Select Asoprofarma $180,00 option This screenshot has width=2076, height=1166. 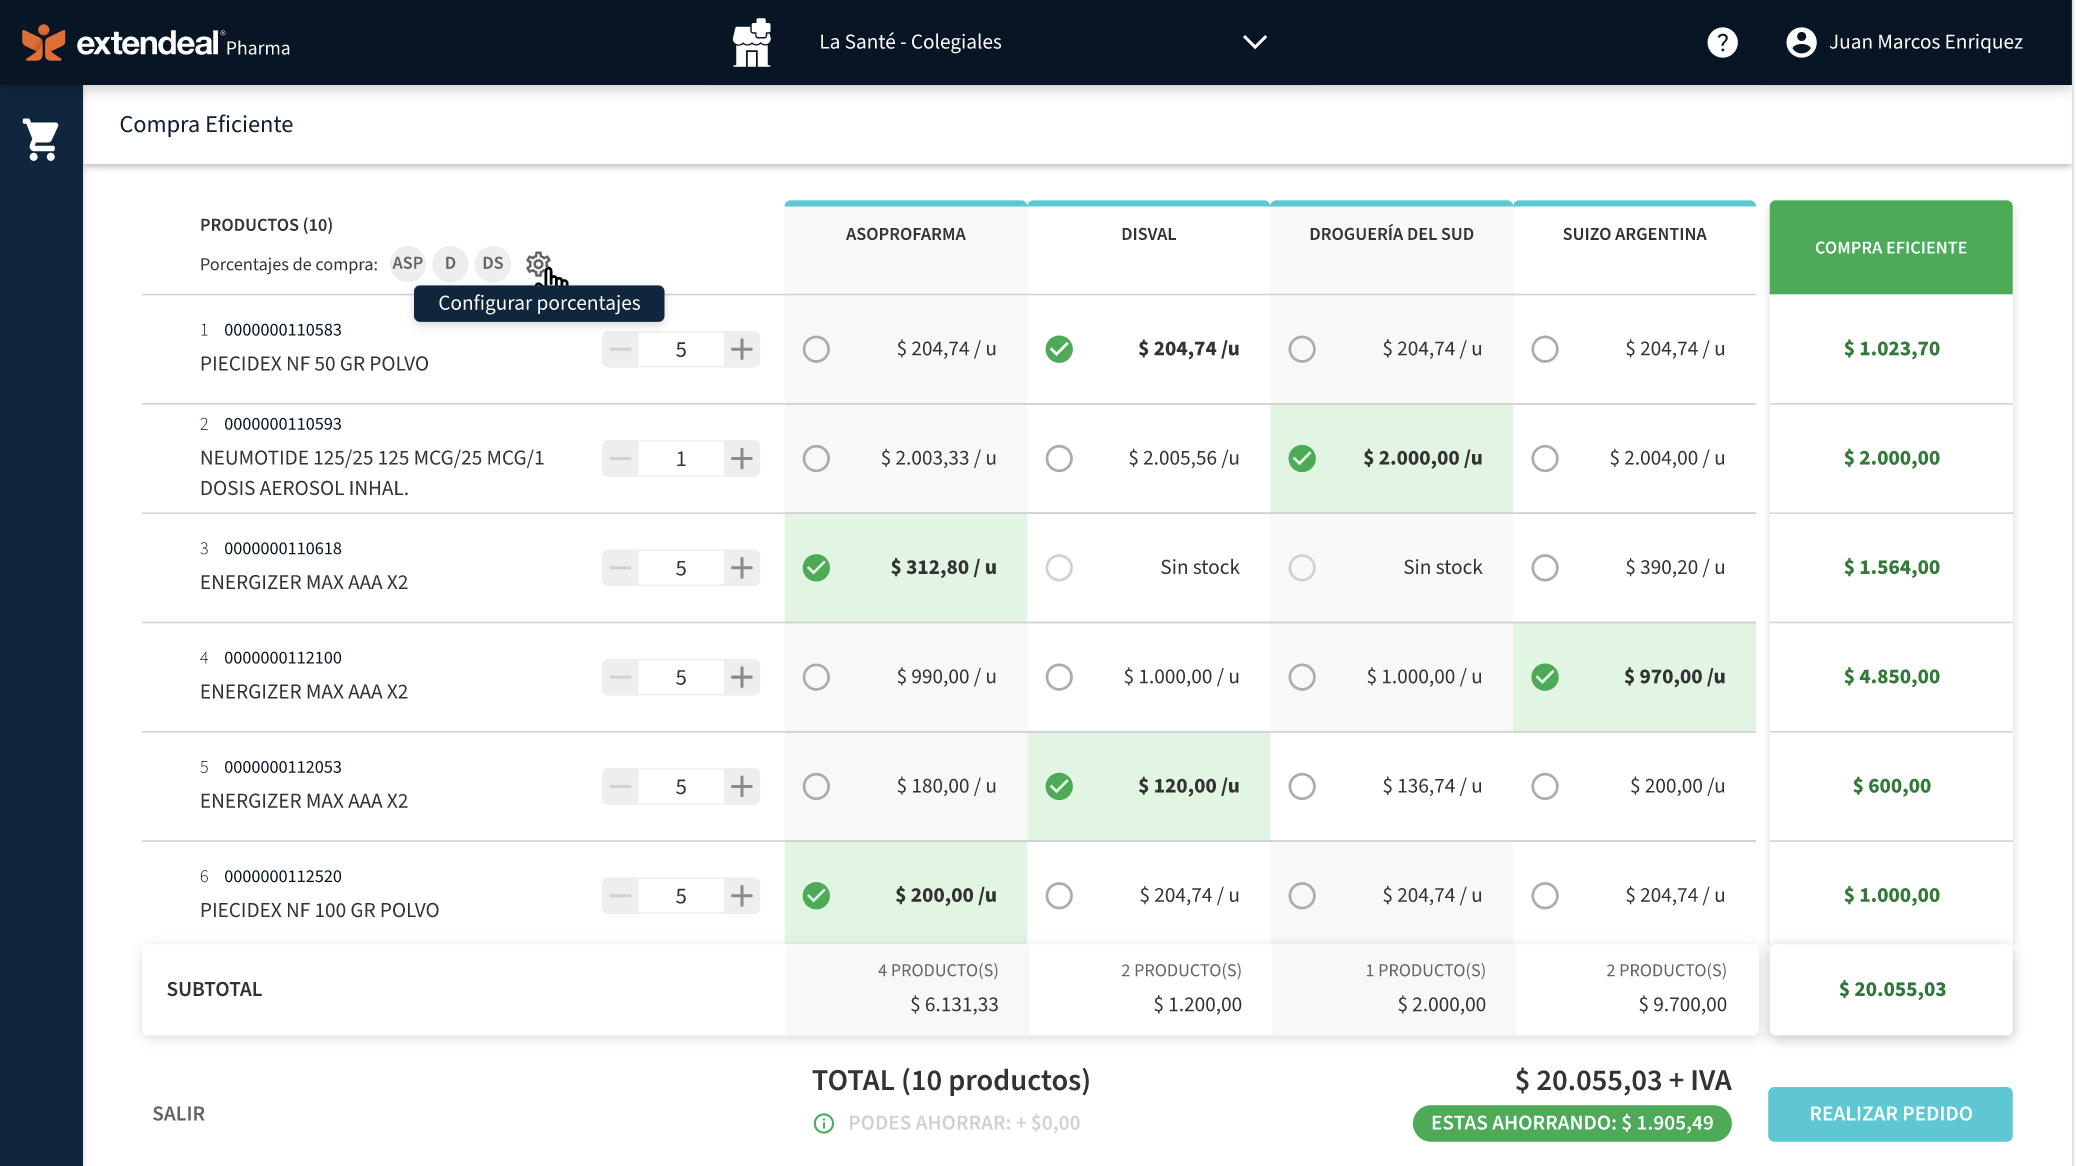(816, 786)
